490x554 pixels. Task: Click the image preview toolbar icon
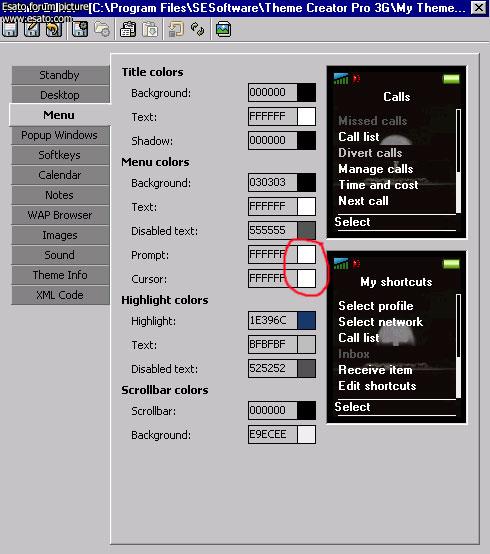pyautogui.click(x=224, y=29)
